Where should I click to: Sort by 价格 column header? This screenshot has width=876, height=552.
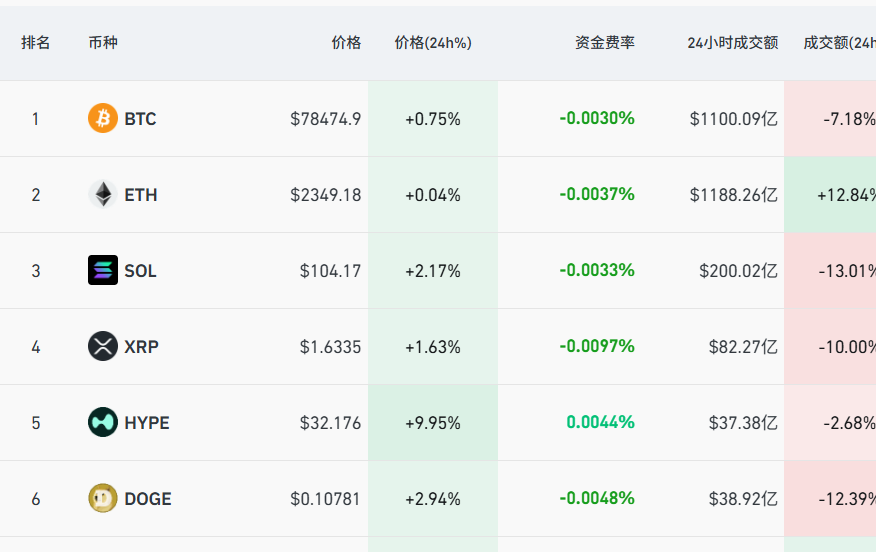click(346, 43)
